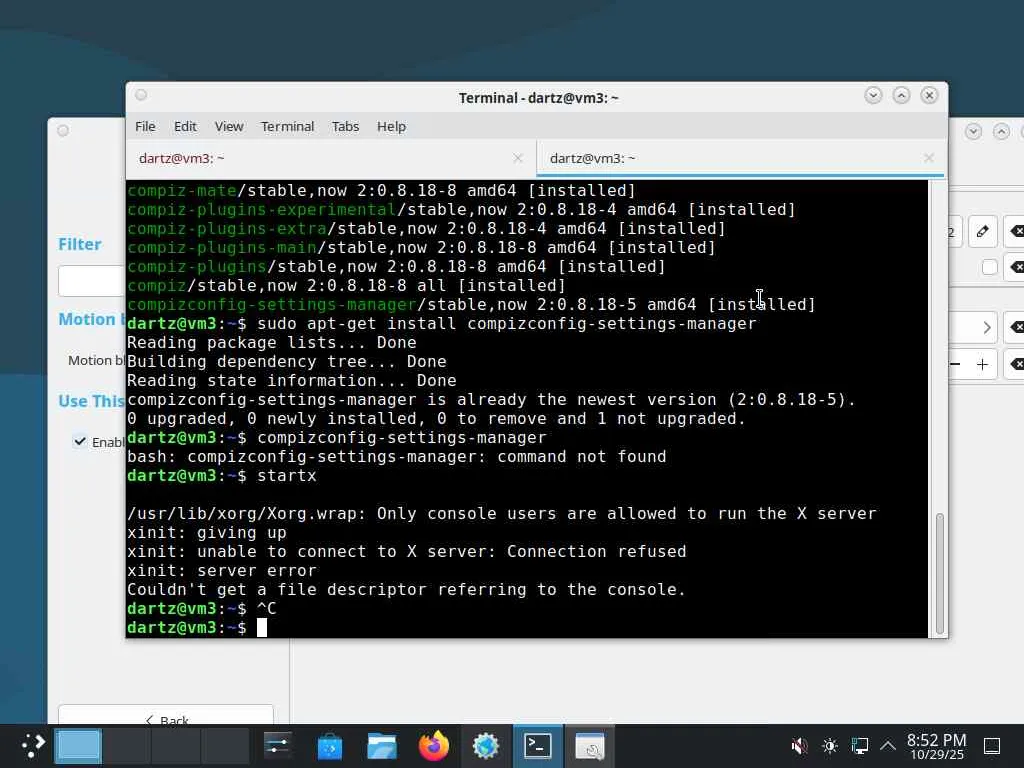Screen dimensions: 1024x768
Task: Click the 'Connection refused' error line
Action: [407, 551]
